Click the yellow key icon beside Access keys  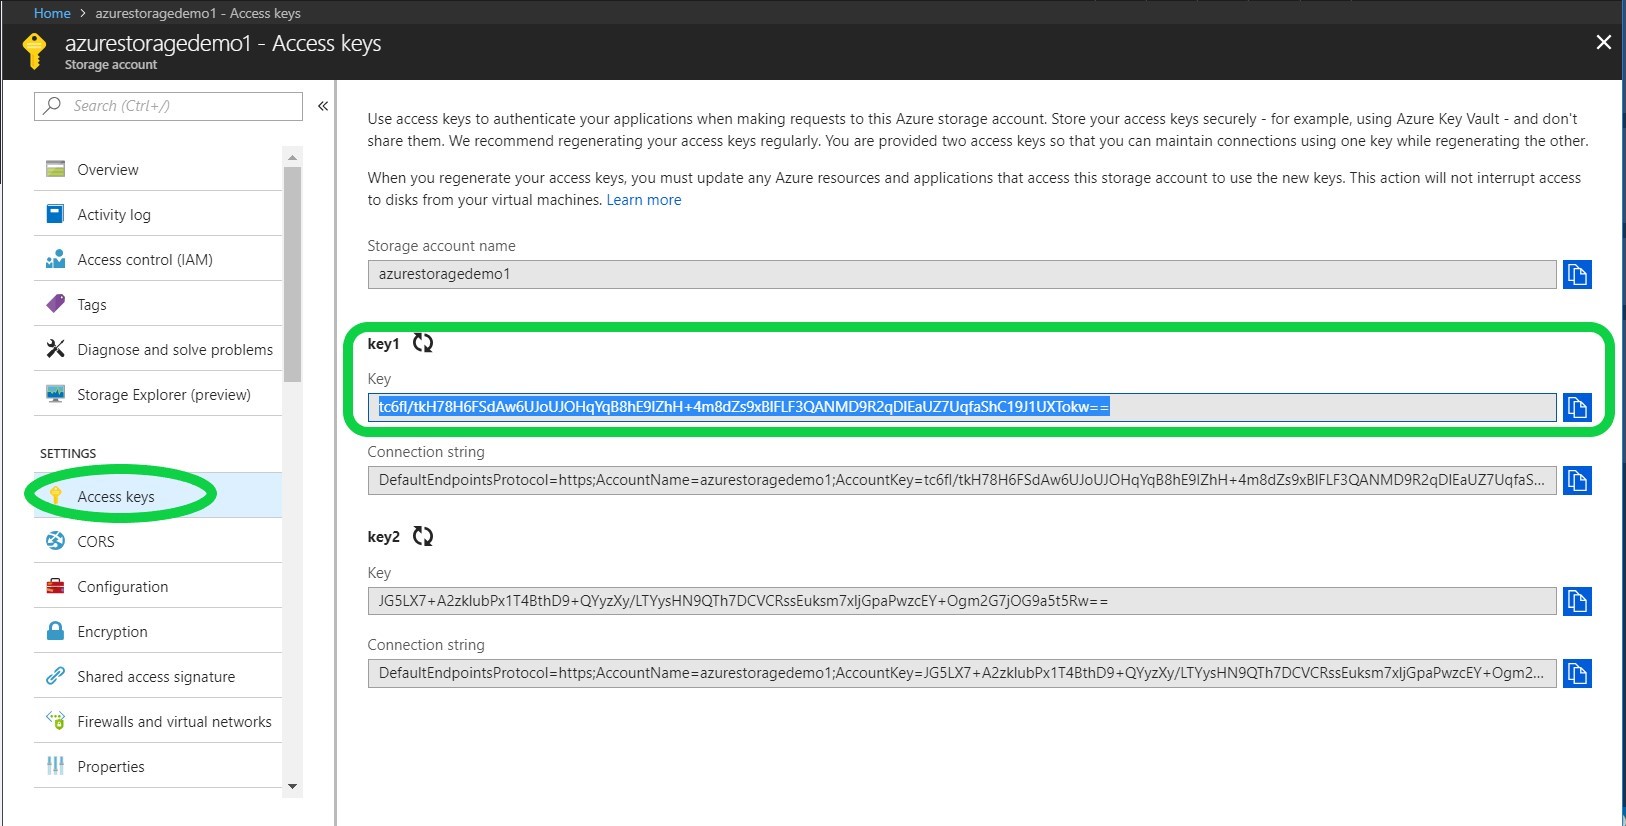pyautogui.click(x=56, y=496)
